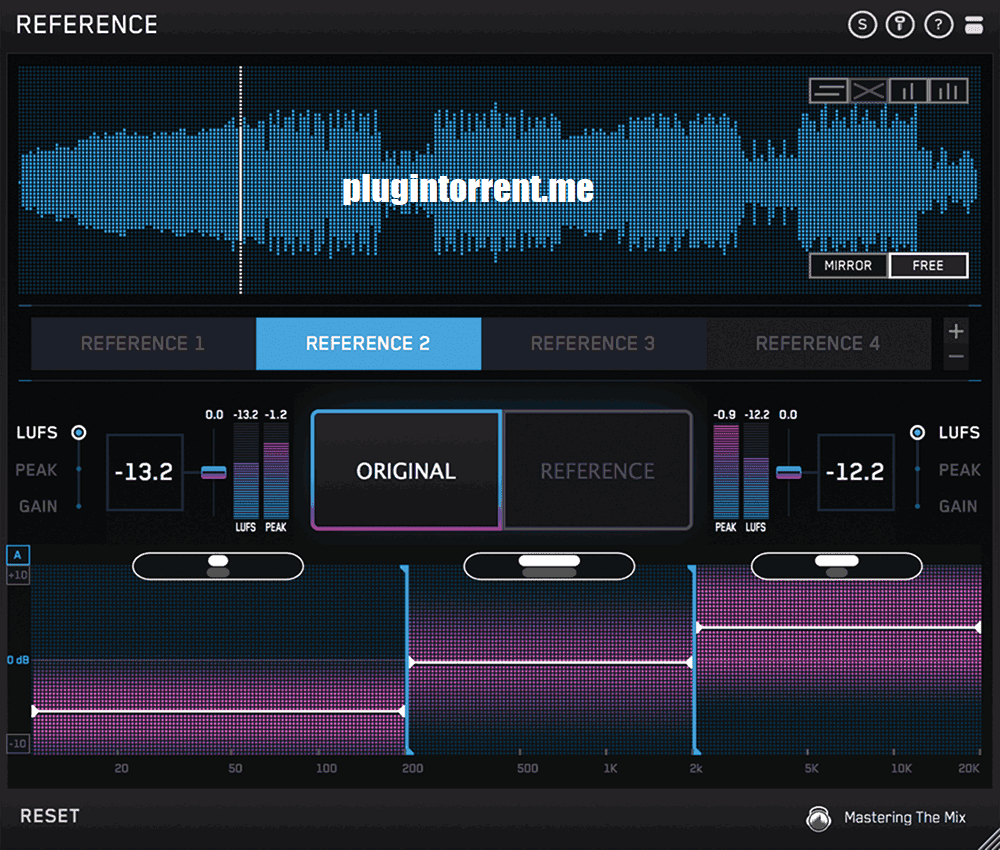Click the high band stereo width pill
Image resolution: width=1000 pixels, height=850 pixels.
[x=837, y=566]
